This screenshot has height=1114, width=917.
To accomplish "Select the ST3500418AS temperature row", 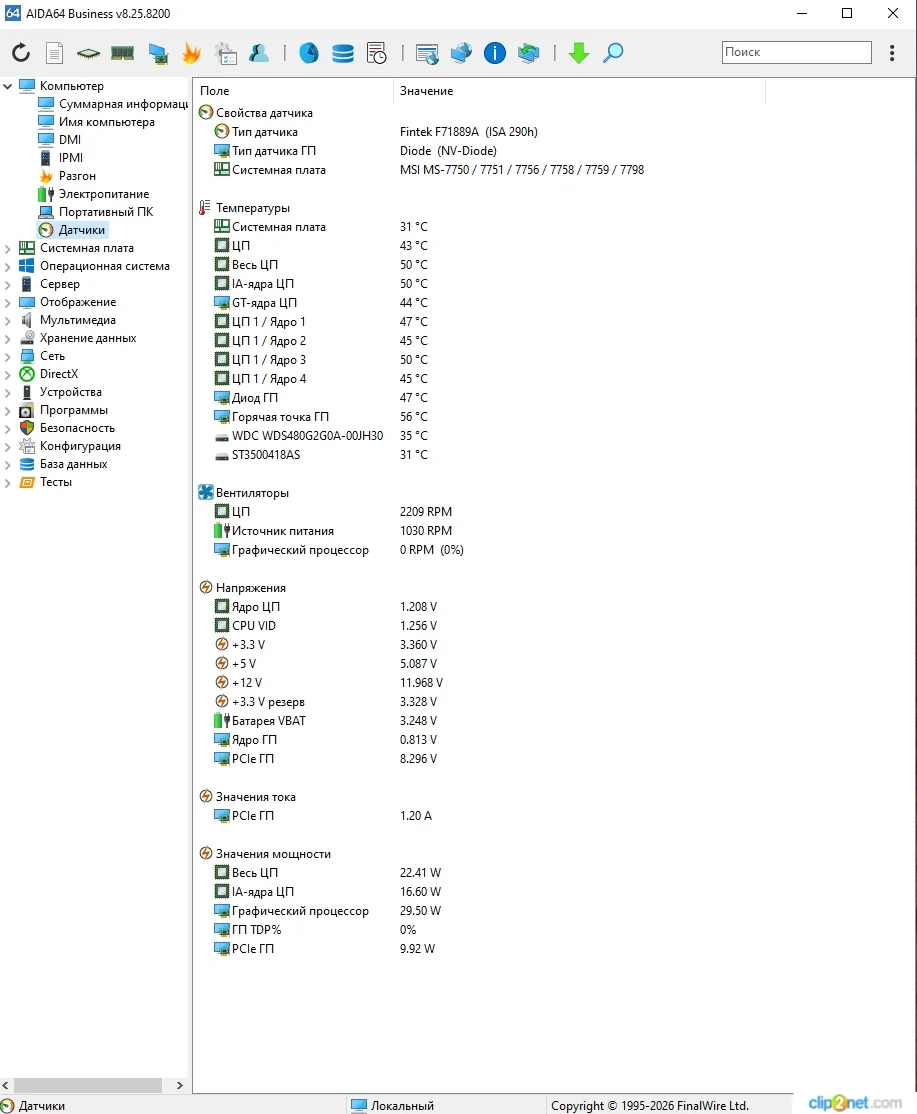I will point(321,455).
